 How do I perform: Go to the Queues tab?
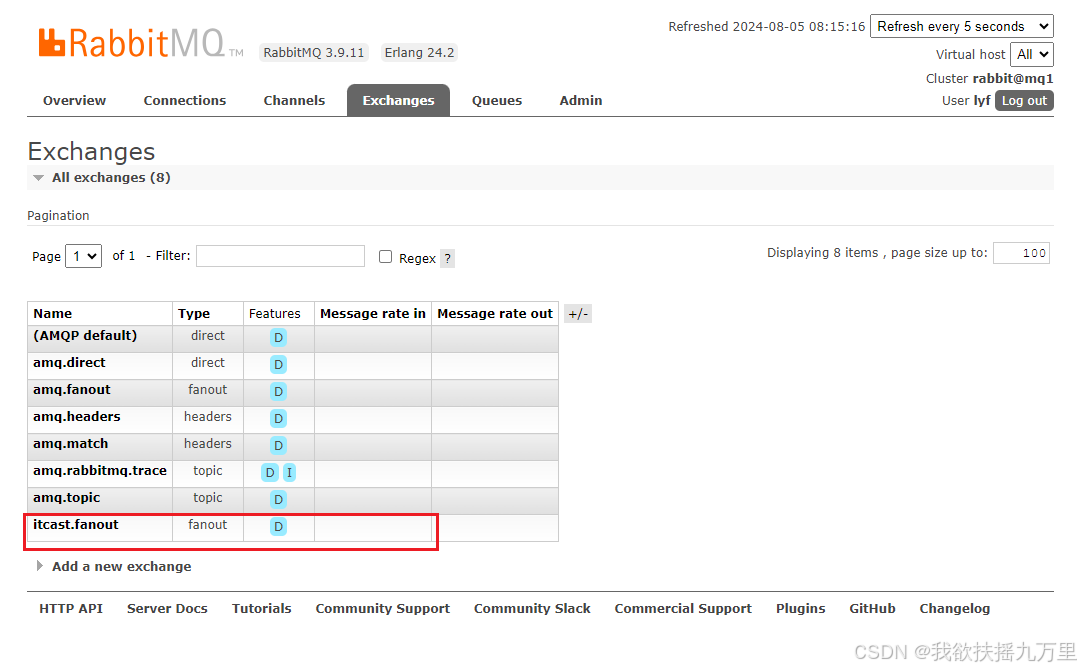point(497,101)
